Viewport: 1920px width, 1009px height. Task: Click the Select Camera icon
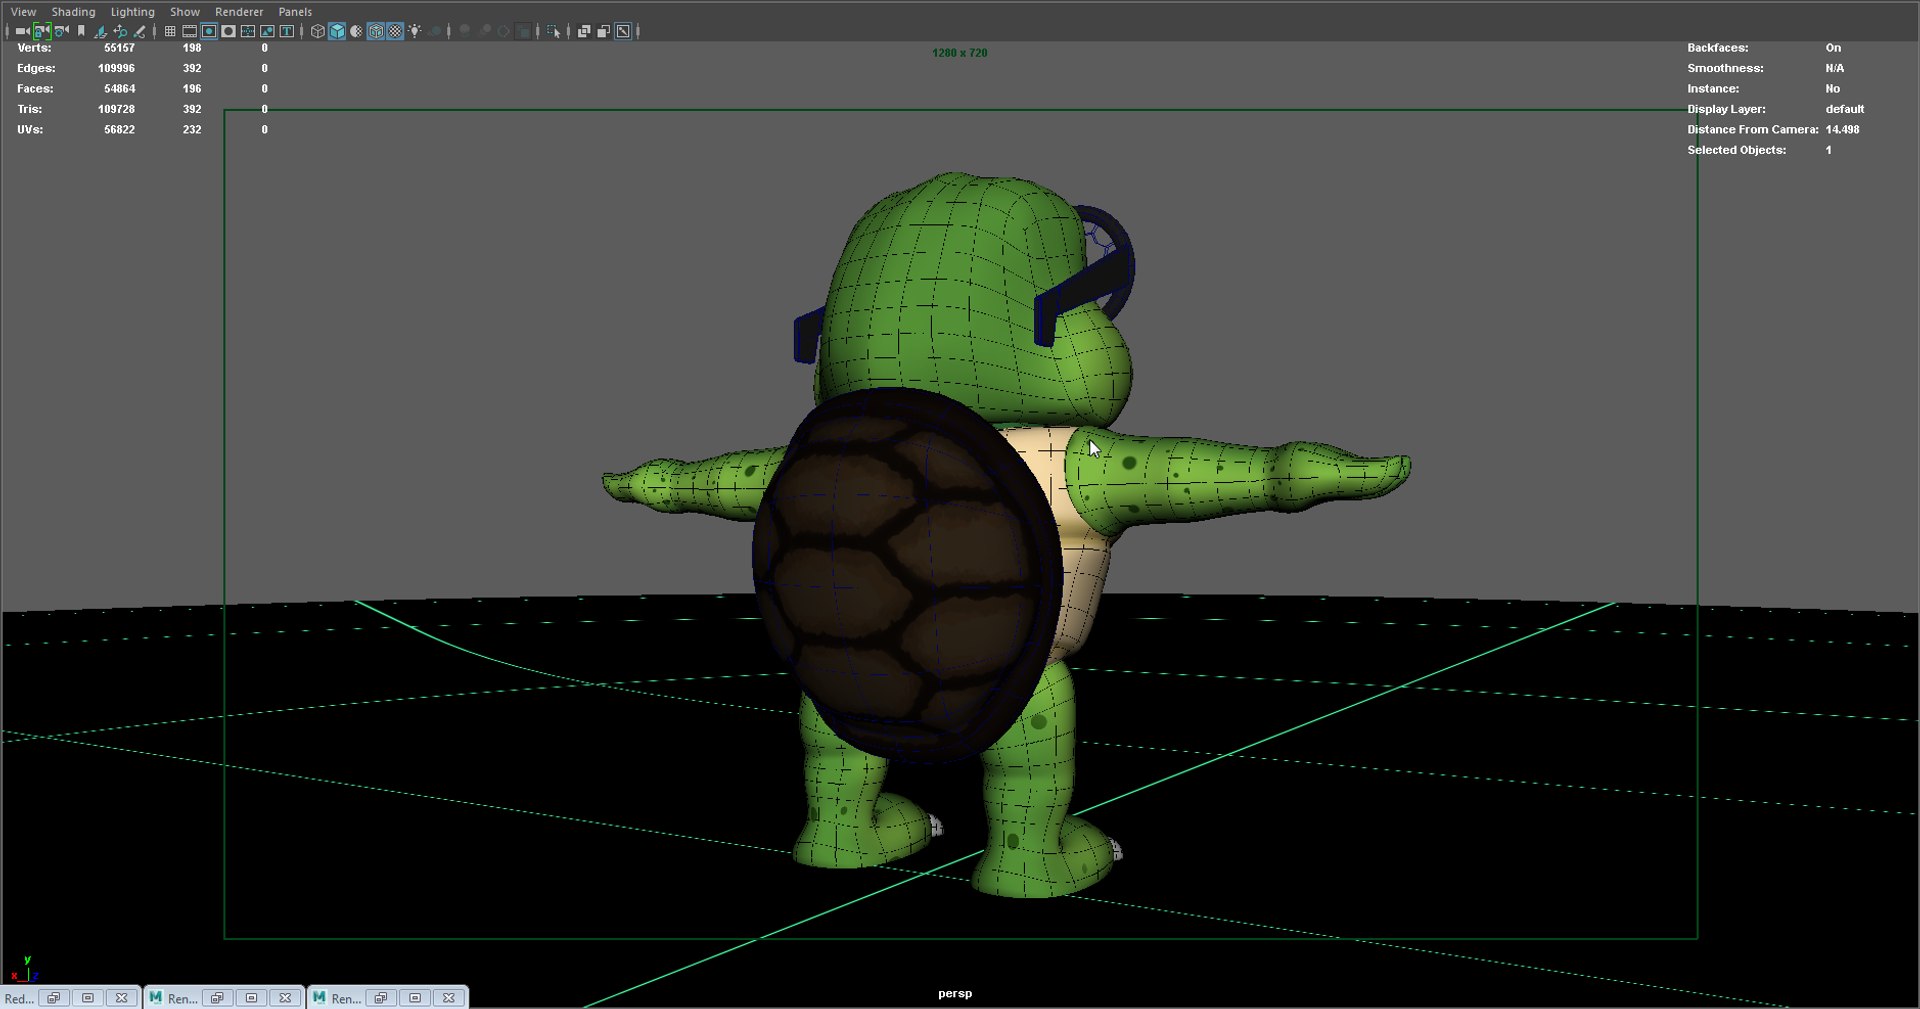pyautogui.click(x=22, y=31)
